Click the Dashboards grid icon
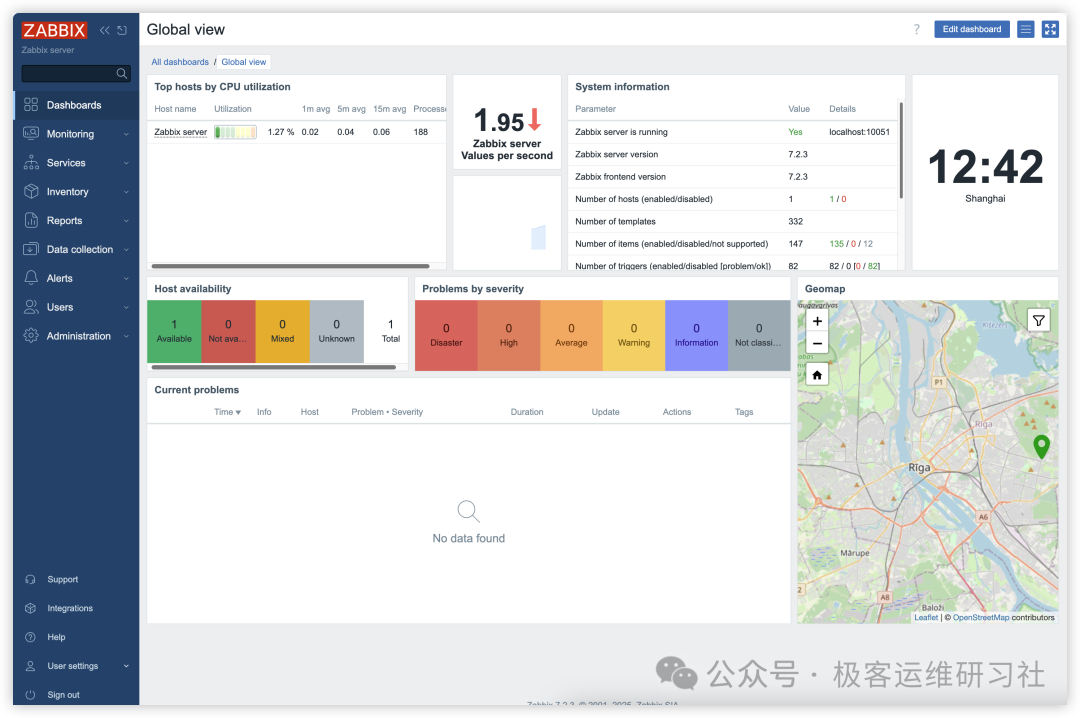Viewport: 1080px width, 718px height. pyautogui.click(x=31, y=105)
